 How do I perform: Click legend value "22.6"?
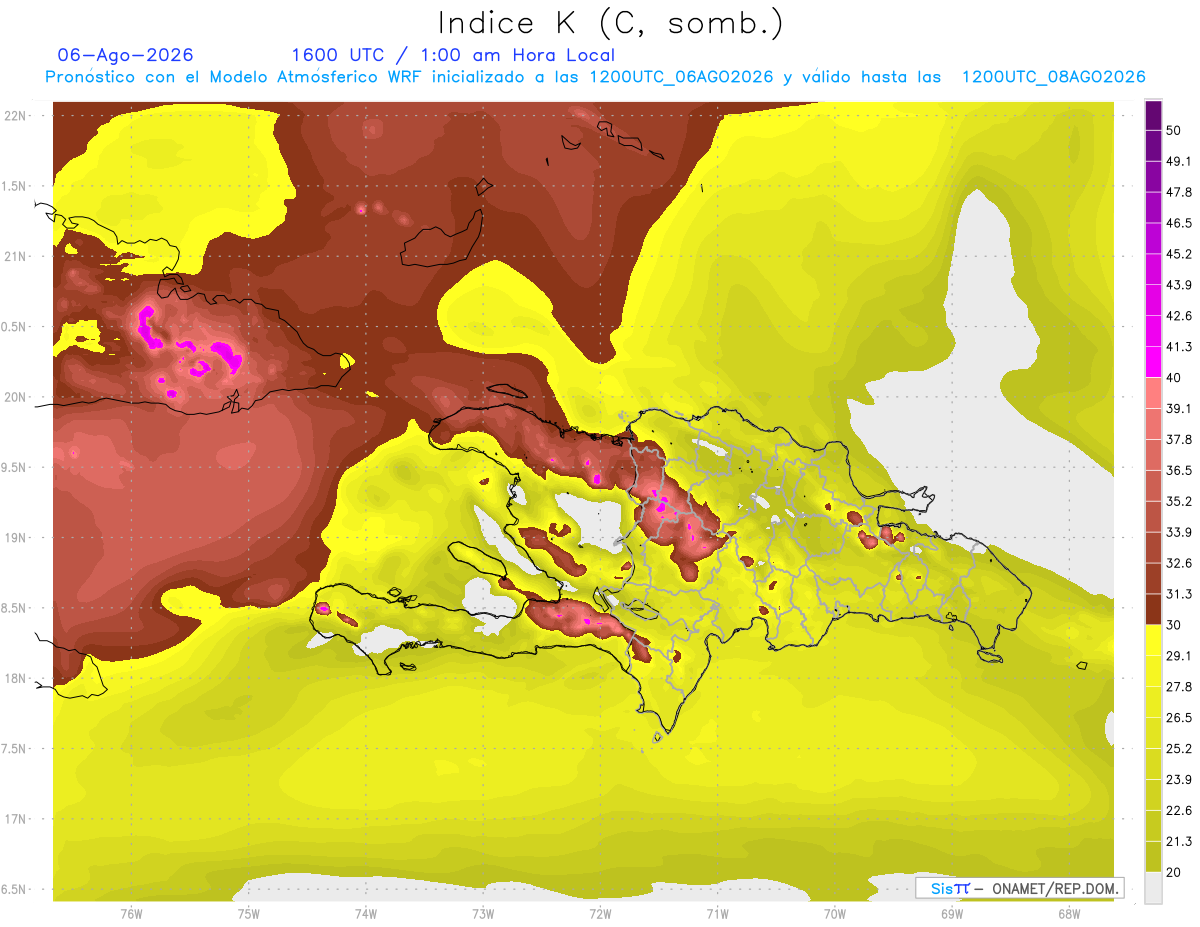[1179, 810]
